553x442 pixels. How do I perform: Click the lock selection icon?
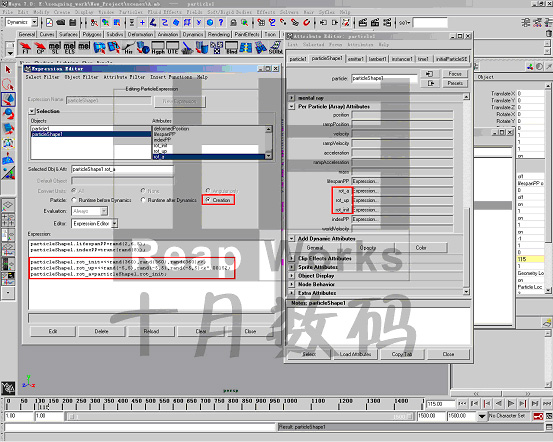pos(233,23)
